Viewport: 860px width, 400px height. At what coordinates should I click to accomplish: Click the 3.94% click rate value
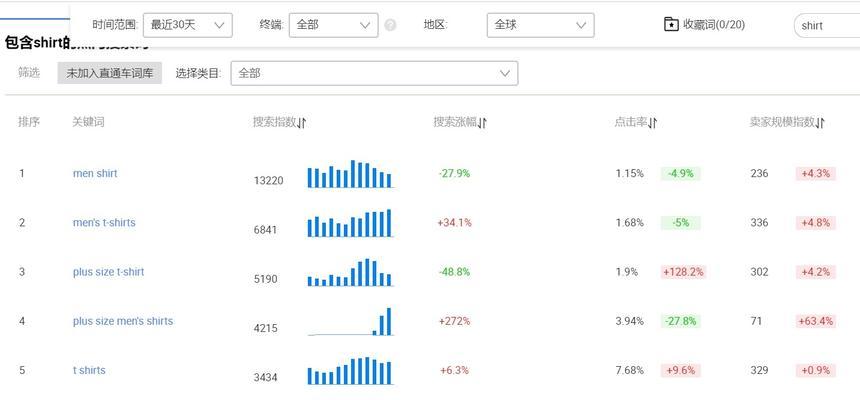(630, 321)
